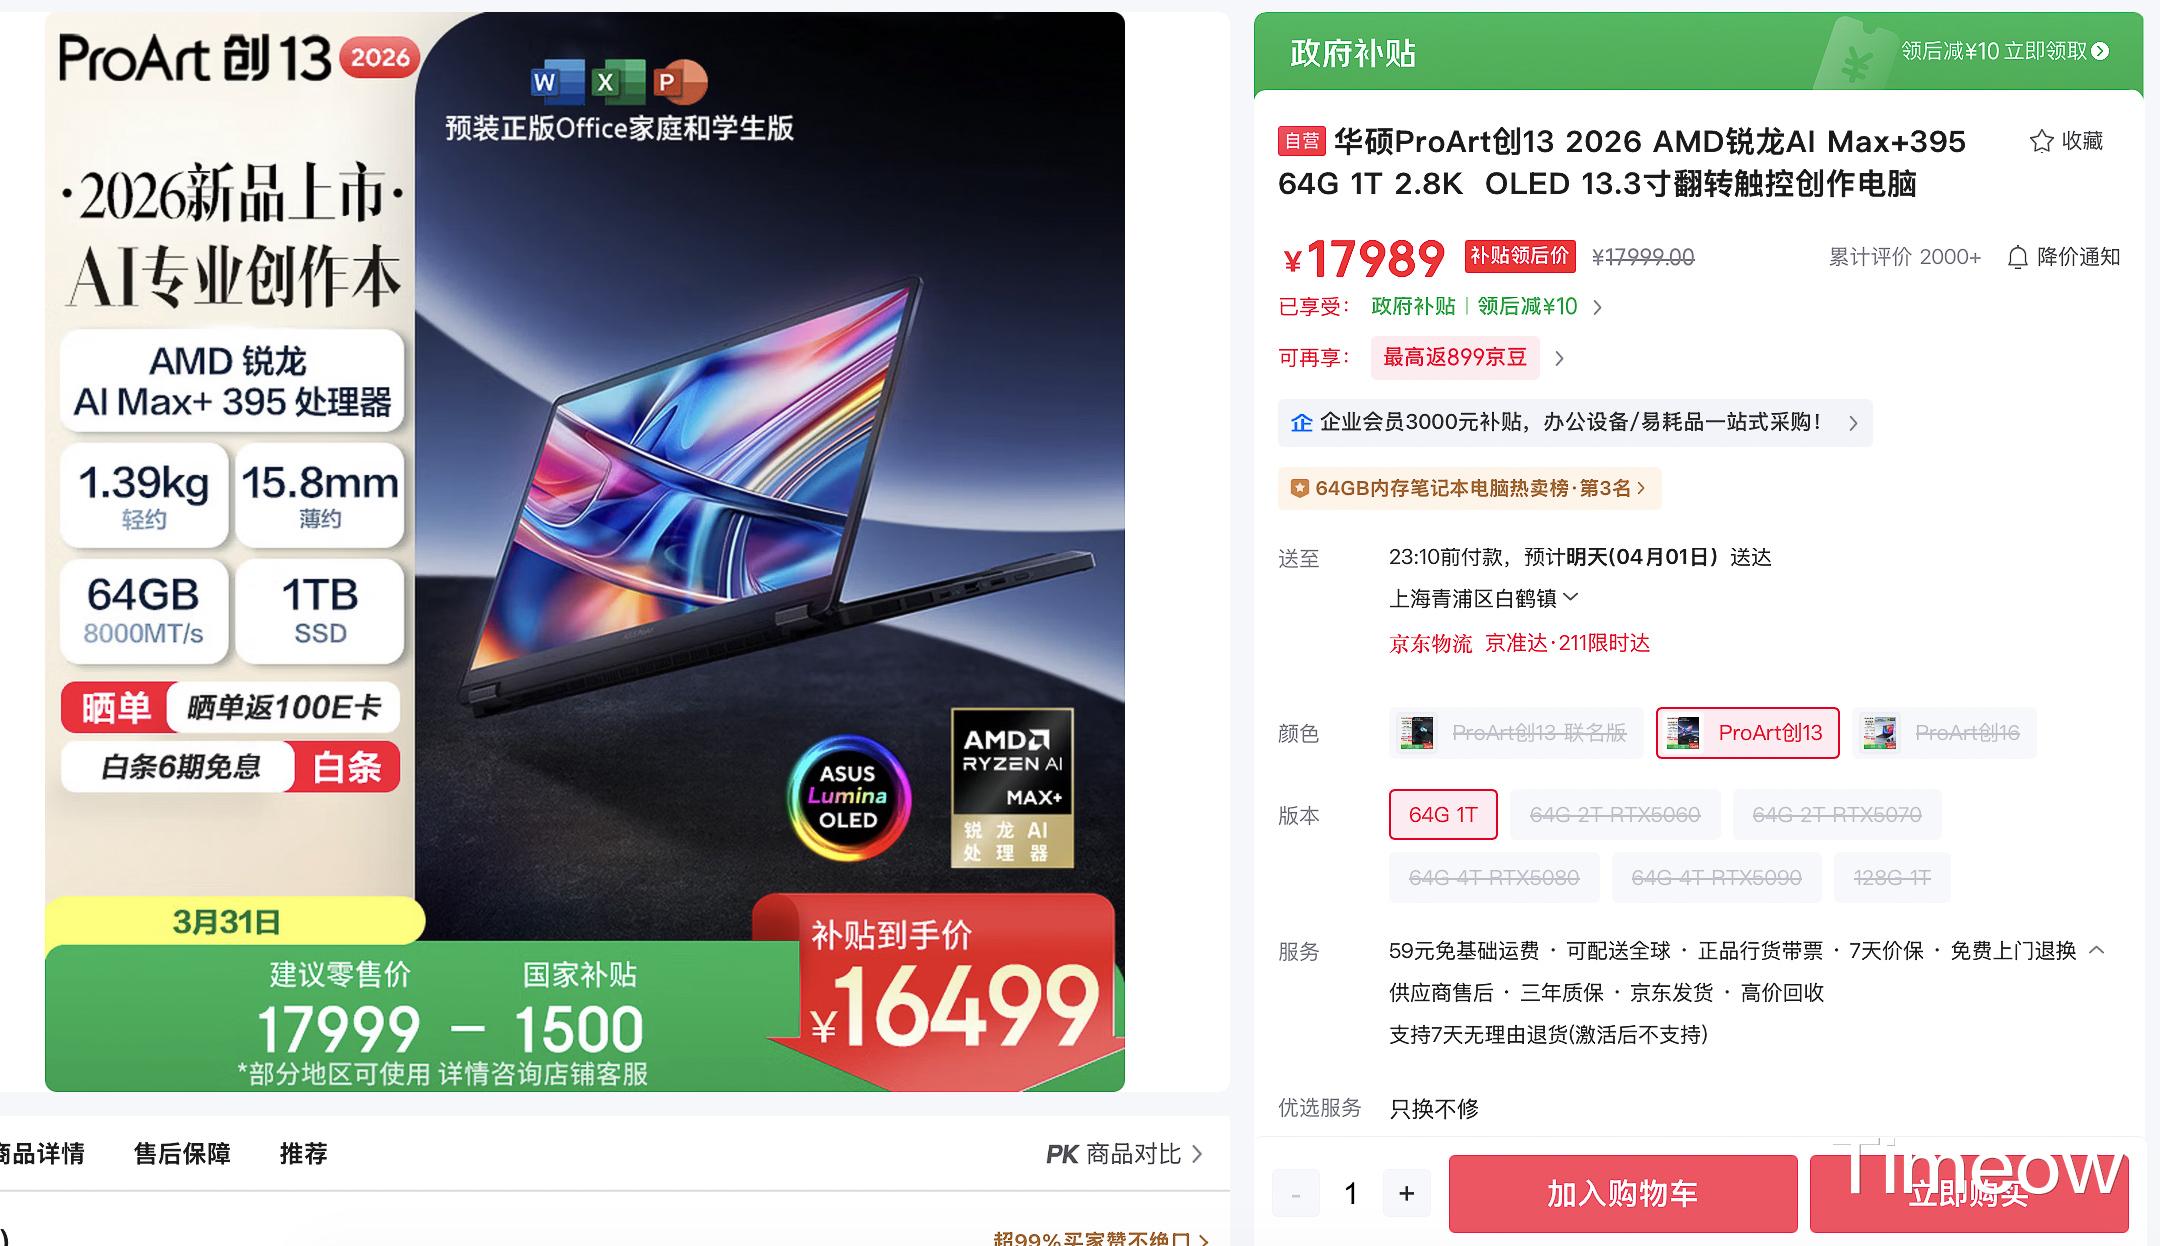This screenshot has width=2160, height=1246.
Task: Click the badge icon on 64GB hot-selling ranking
Action: click(1299, 488)
